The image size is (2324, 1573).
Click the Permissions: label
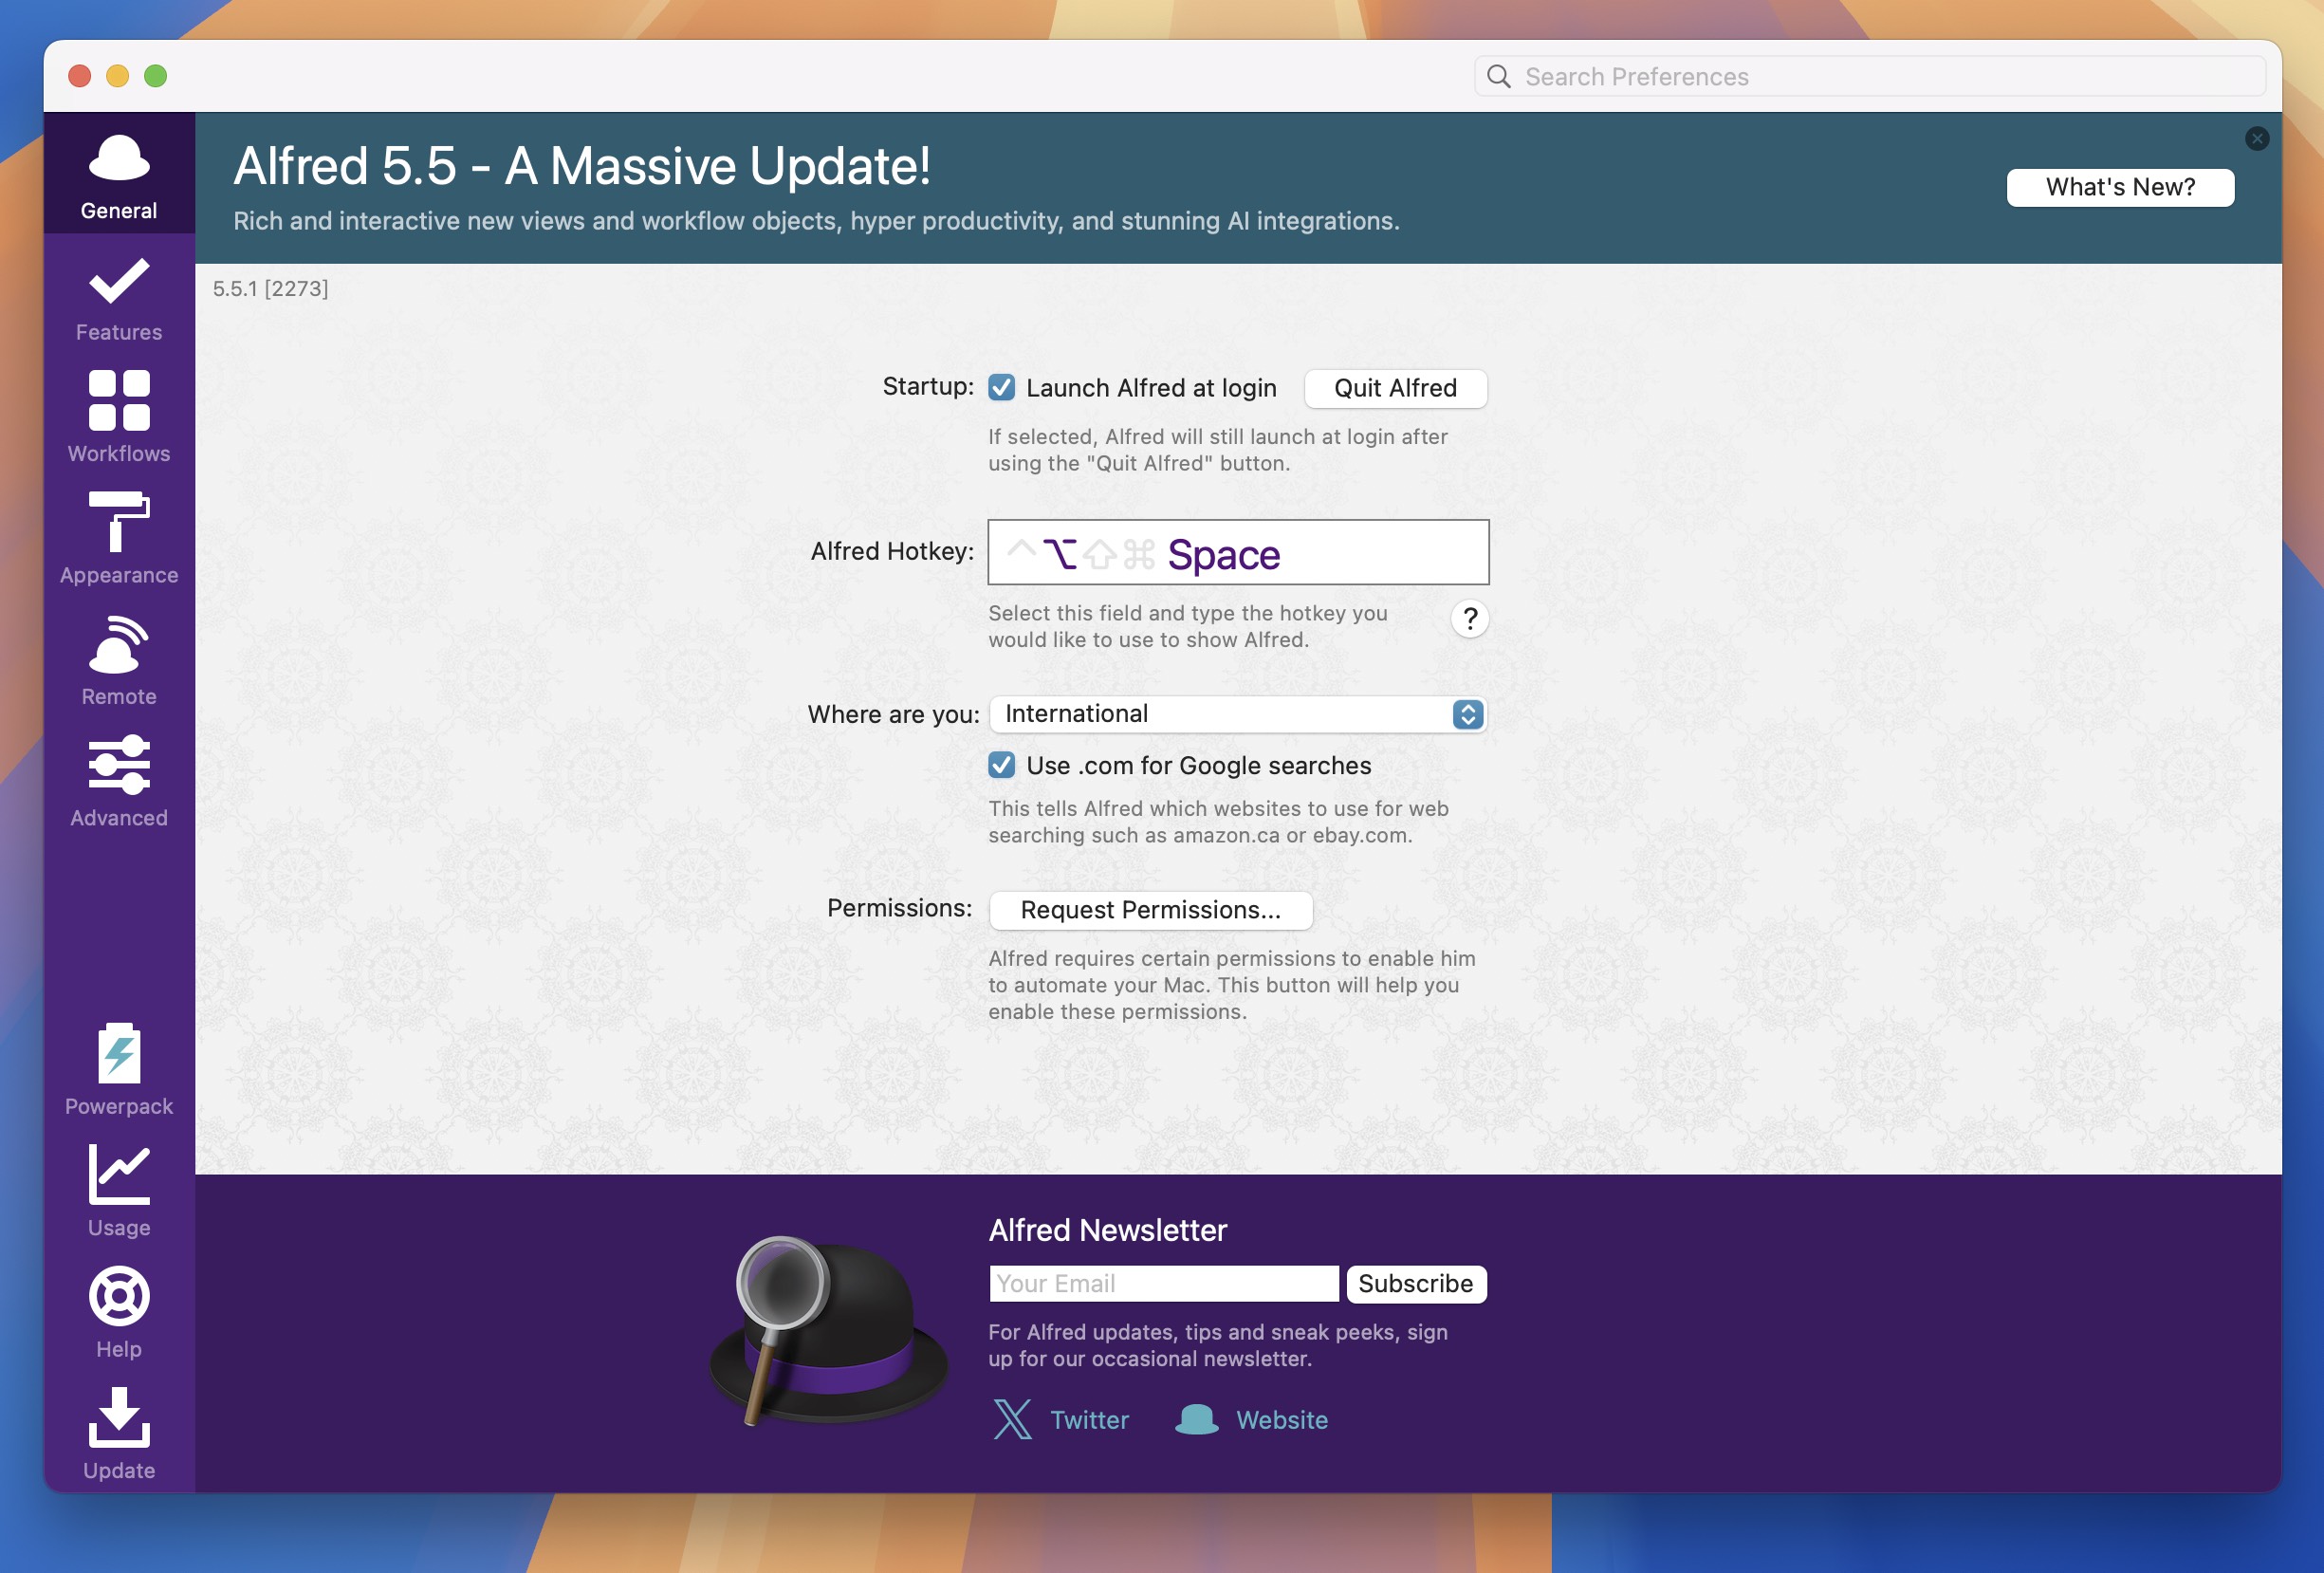point(900,908)
